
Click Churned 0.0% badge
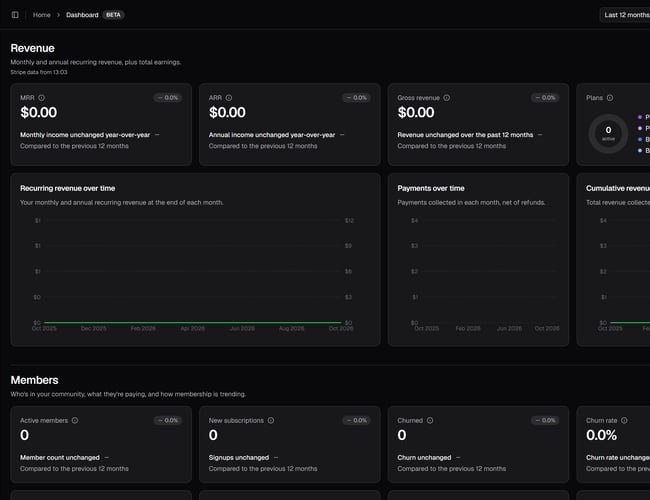(545, 420)
